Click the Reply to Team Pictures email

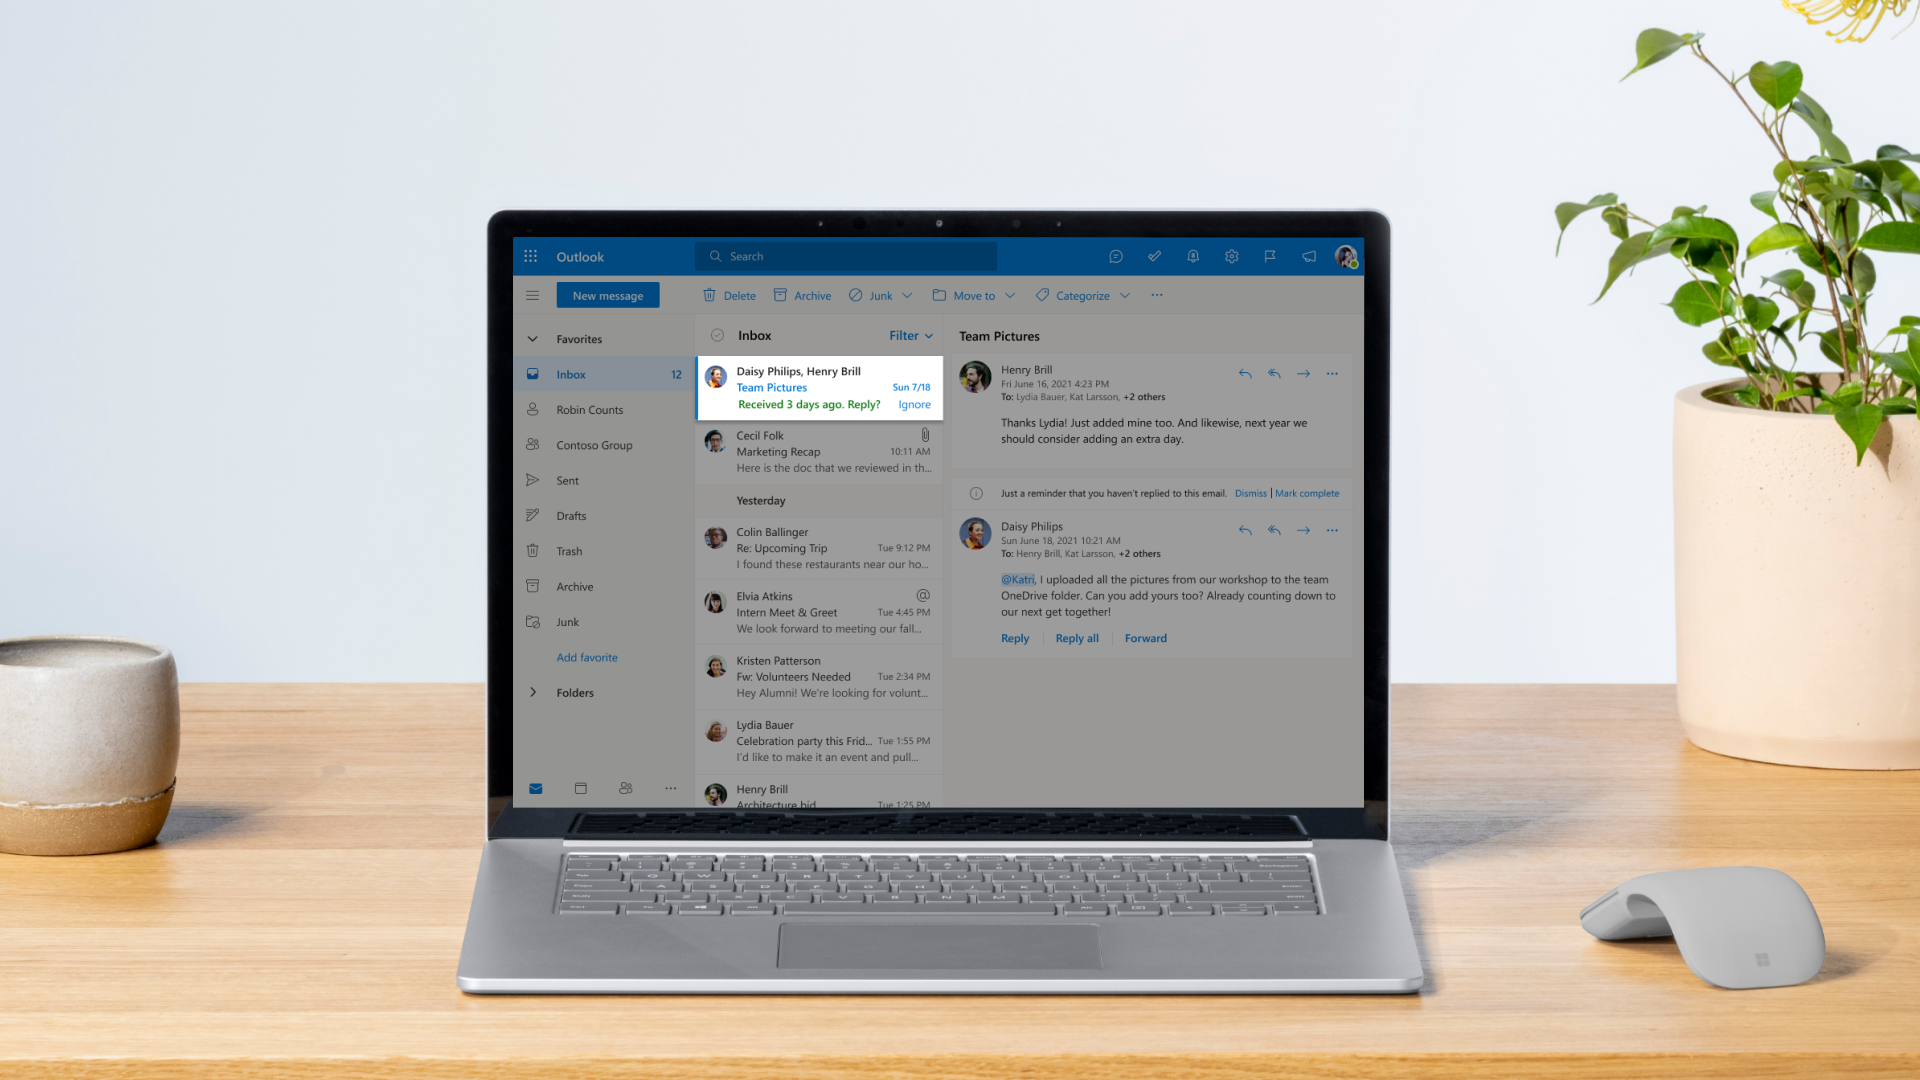click(x=1015, y=637)
